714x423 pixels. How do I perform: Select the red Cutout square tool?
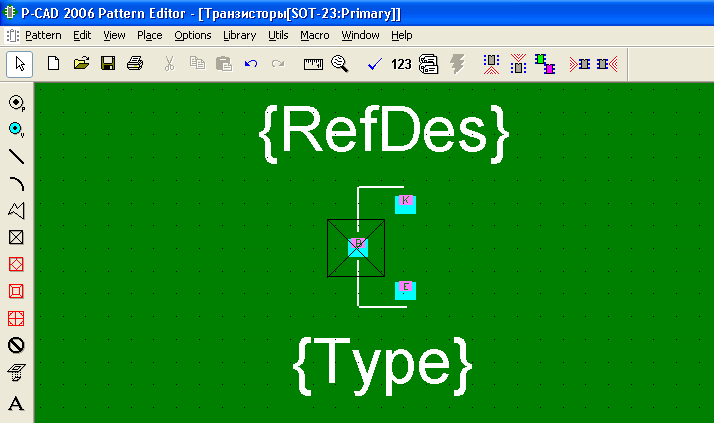point(16,291)
